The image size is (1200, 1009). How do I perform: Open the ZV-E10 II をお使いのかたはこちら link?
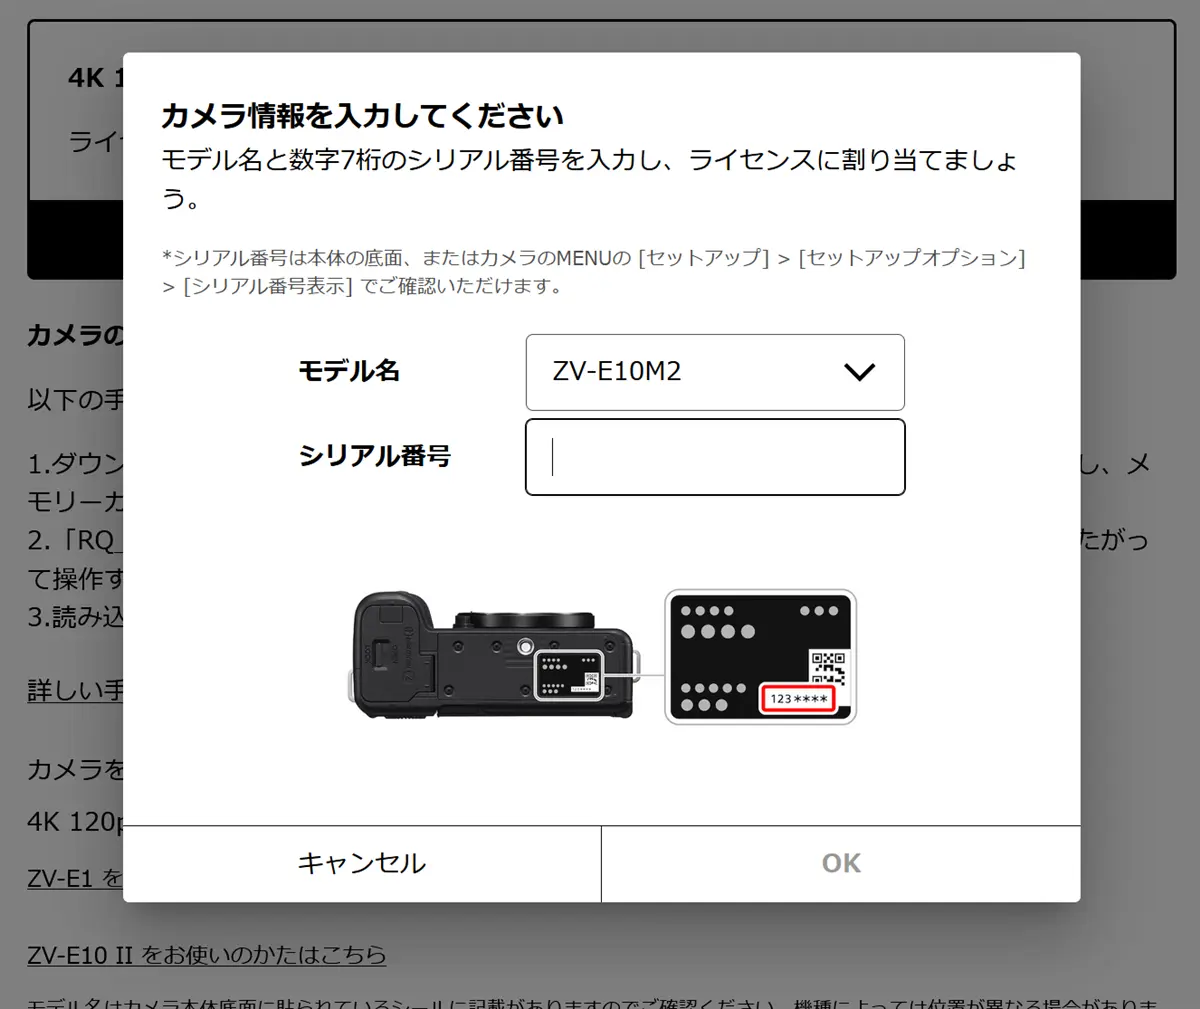pyautogui.click(x=207, y=955)
